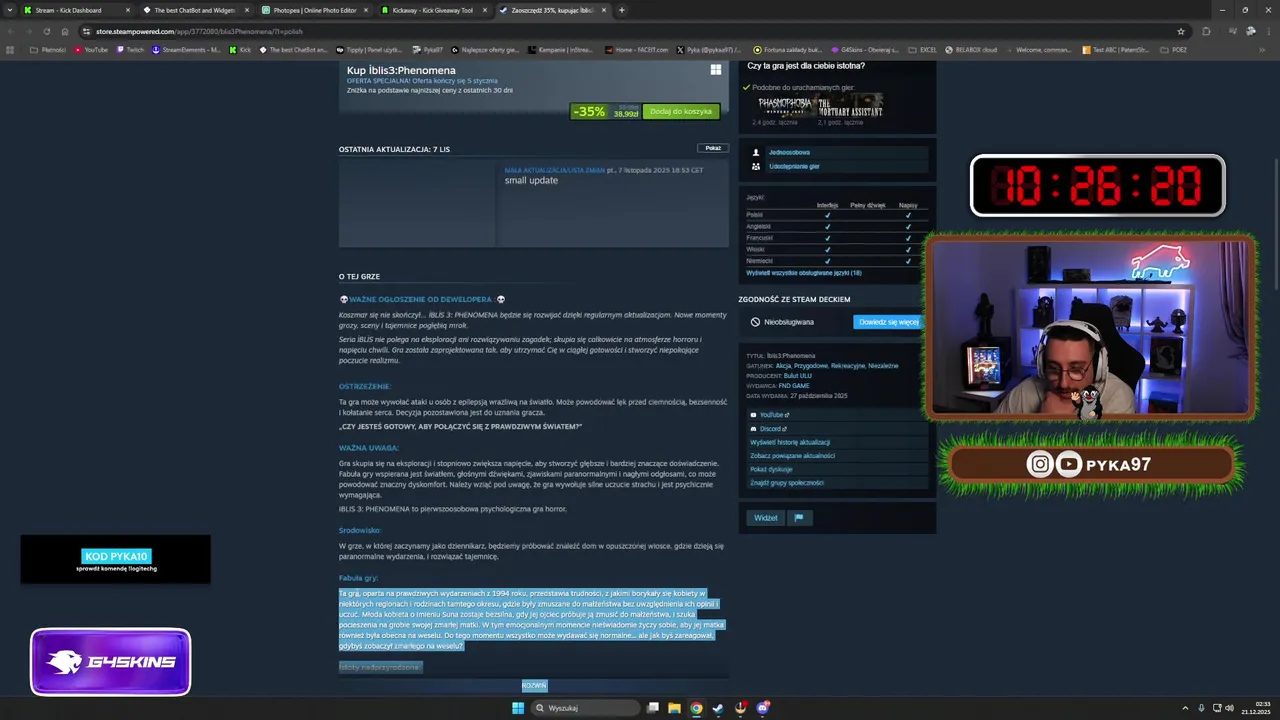Click the Widżet button
Image resolution: width=1280 pixels, height=720 pixels.
(766, 518)
